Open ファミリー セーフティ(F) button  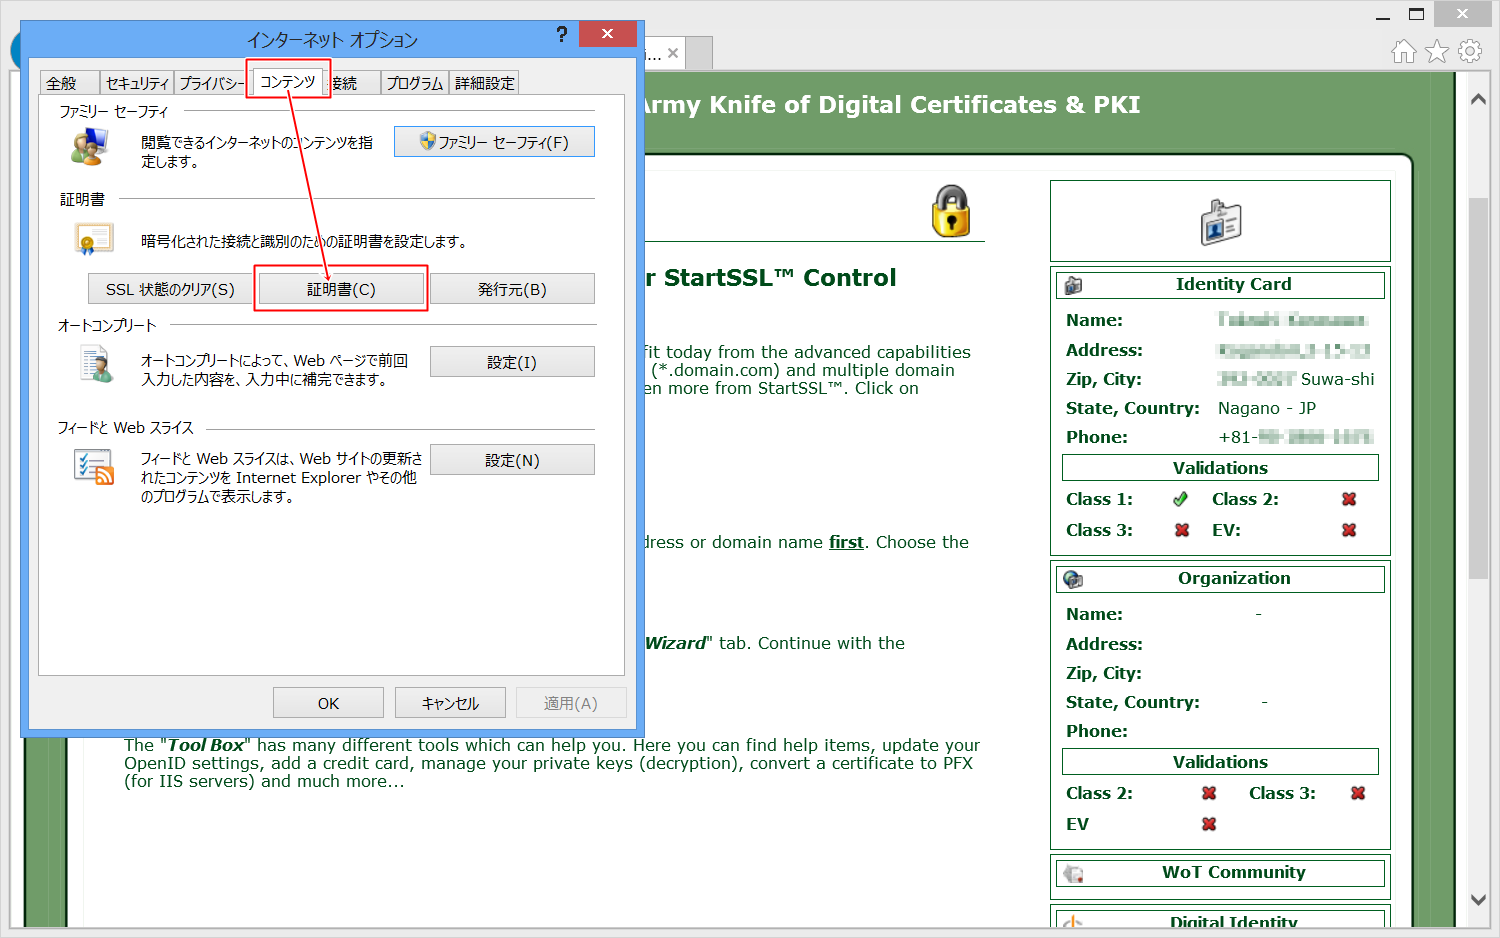pyautogui.click(x=494, y=142)
